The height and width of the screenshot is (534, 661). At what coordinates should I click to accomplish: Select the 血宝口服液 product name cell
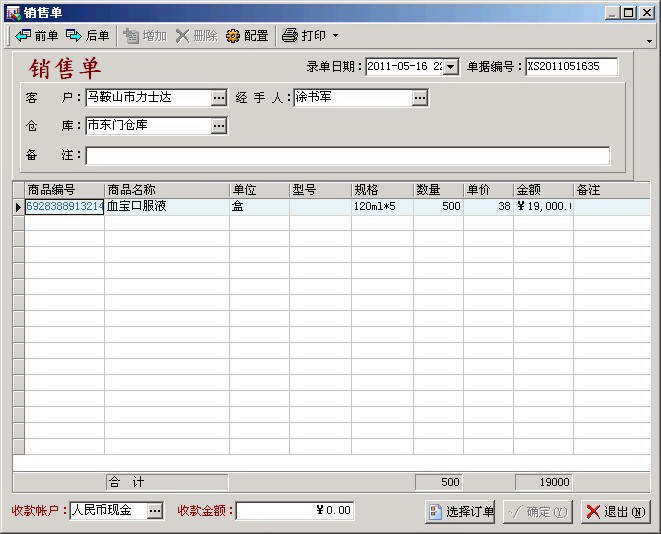pyautogui.click(x=167, y=207)
